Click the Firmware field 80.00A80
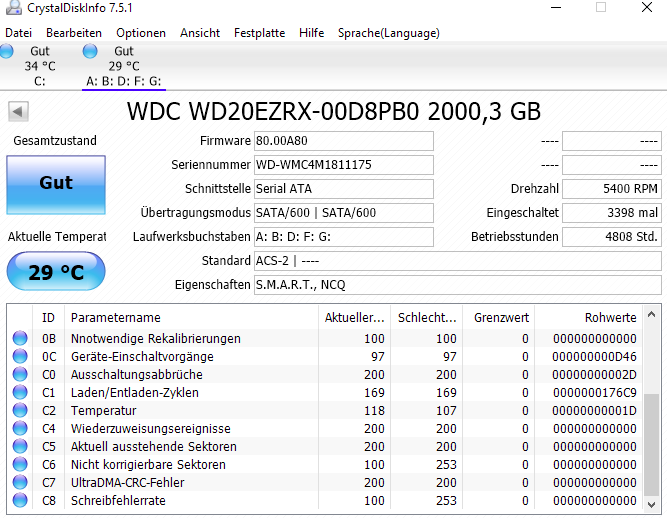The height and width of the screenshot is (518, 667). pyautogui.click(x=344, y=141)
